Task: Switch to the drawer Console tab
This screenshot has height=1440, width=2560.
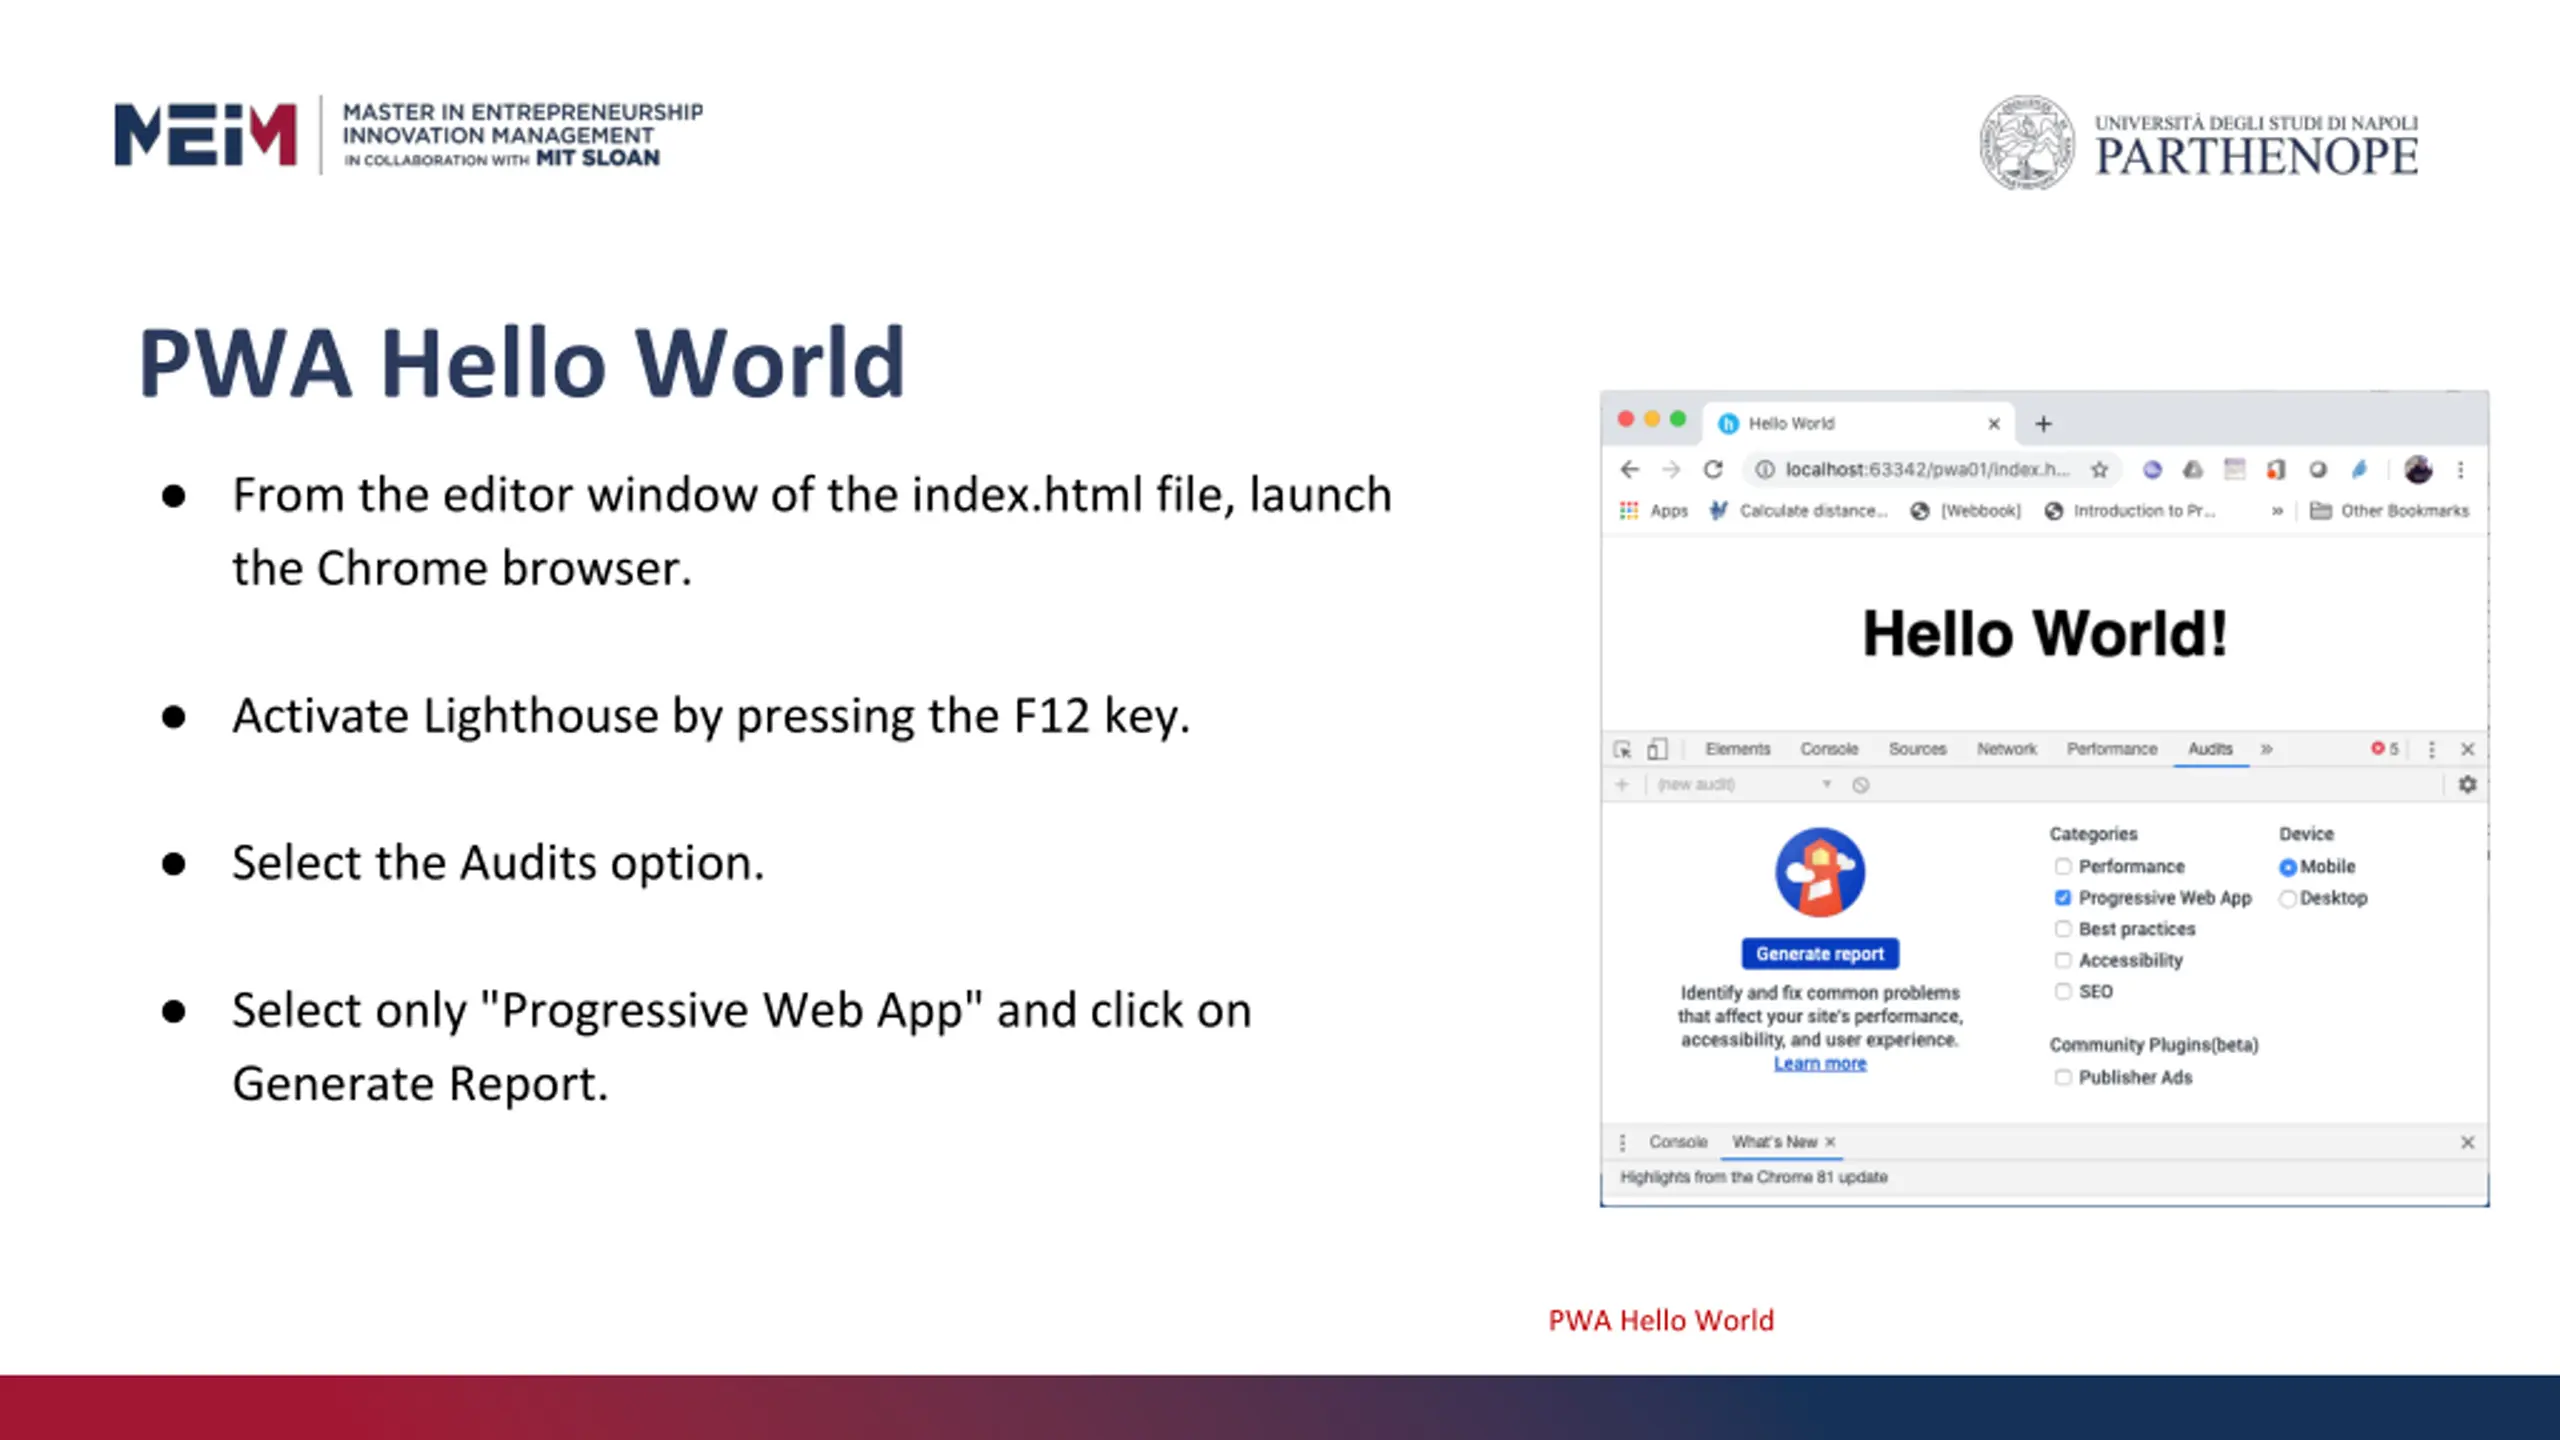Action: 1678,1142
